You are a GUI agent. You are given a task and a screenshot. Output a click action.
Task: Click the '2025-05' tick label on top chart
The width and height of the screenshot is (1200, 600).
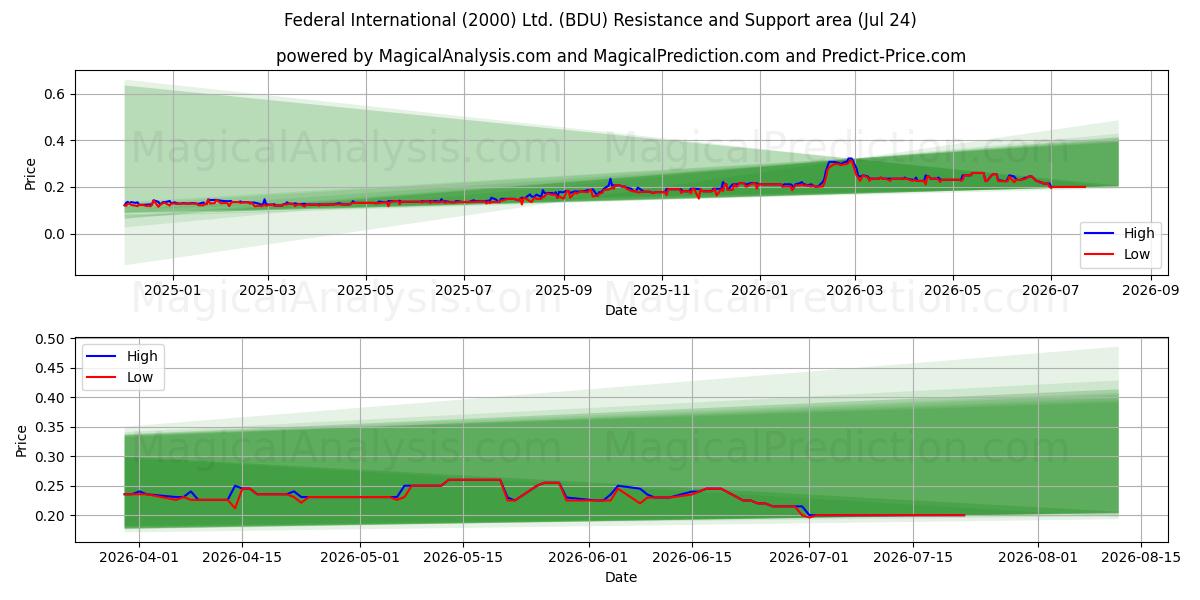tap(366, 291)
